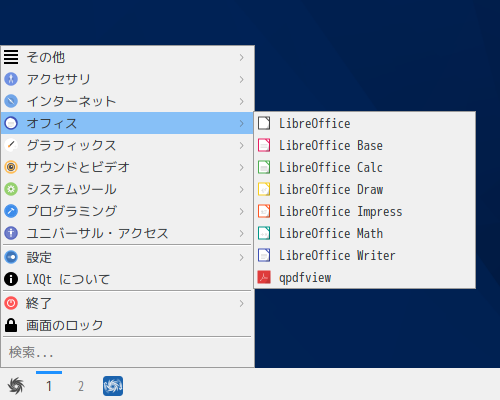Screen dimensions: 500x400
Task: Expand プログラミング submenu chevron
Action: pos(242,211)
